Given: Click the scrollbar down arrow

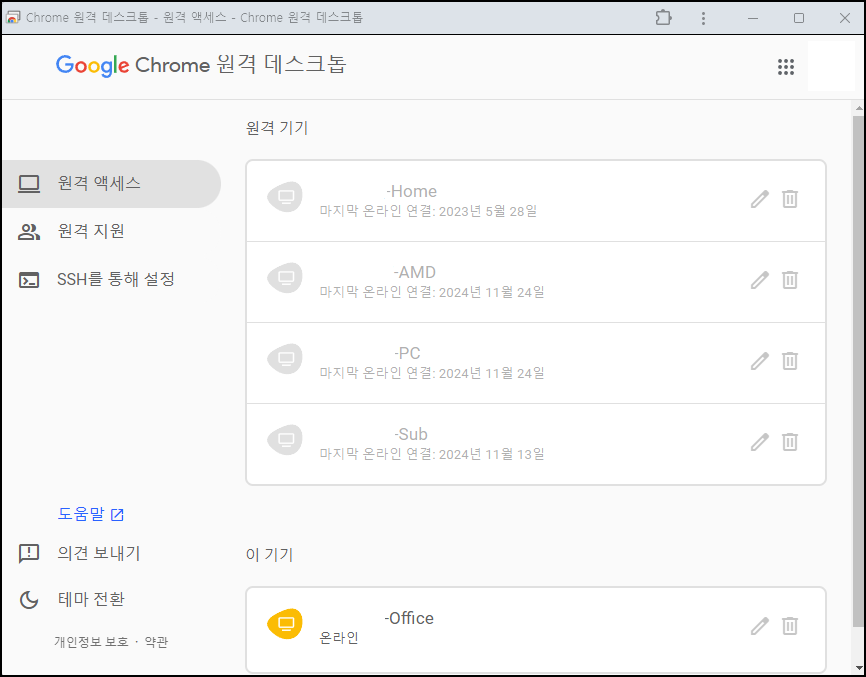Looking at the screenshot, I should click(858, 668).
